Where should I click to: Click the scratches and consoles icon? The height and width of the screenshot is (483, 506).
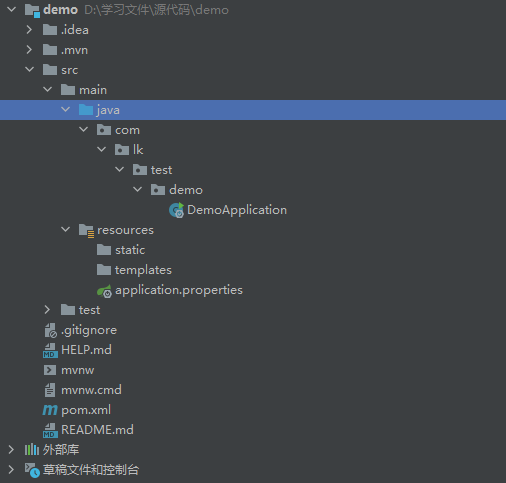[x=32, y=470]
